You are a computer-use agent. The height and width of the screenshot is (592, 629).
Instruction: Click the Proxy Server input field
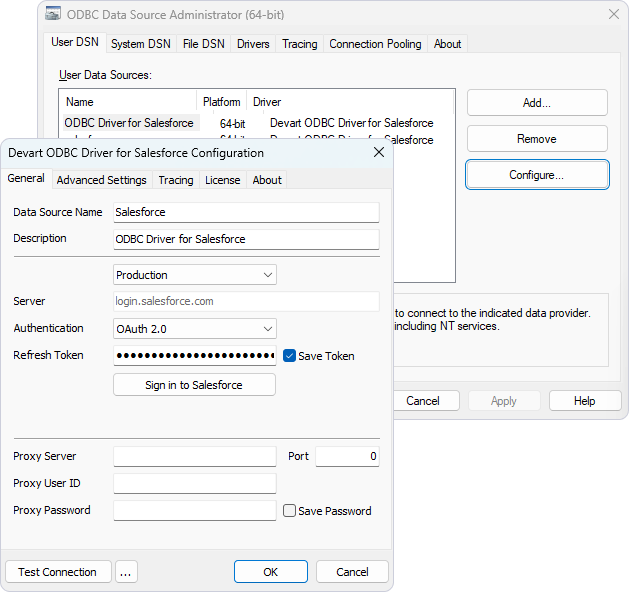[195, 456]
